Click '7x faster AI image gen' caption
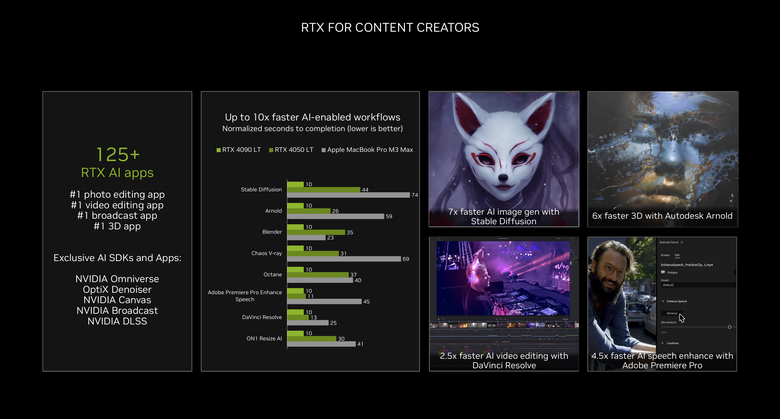The height and width of the screenshot is (419, 780). coord(503,216)
